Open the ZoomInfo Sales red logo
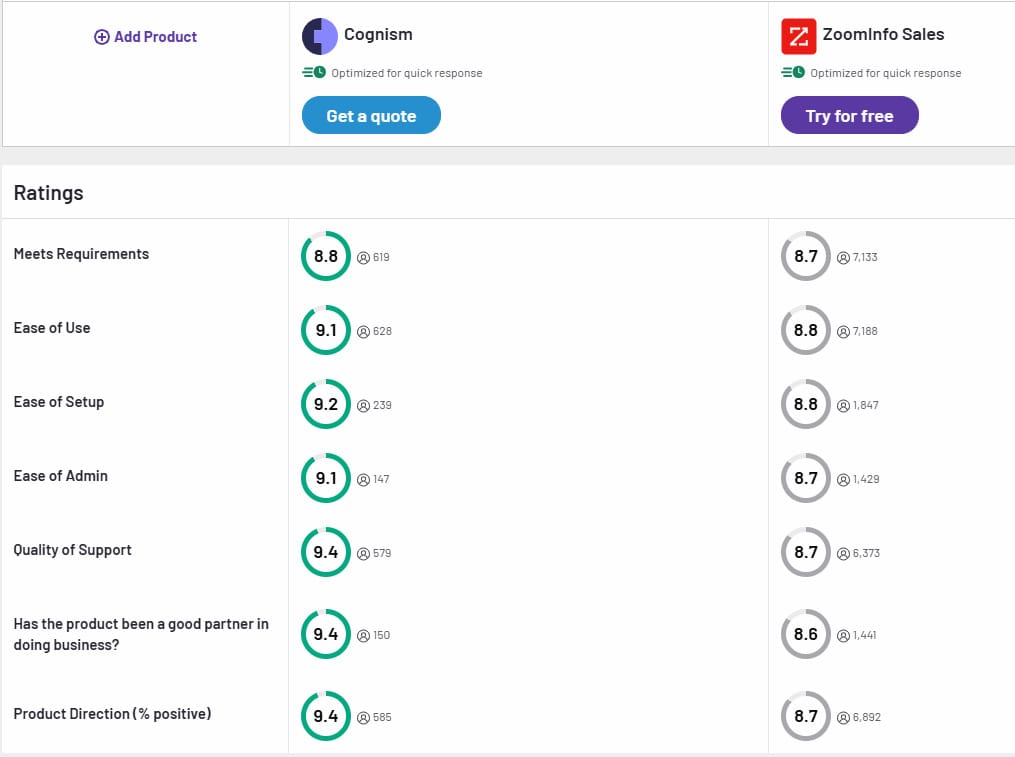The image size is (1015, 757). tap(798, 36)
